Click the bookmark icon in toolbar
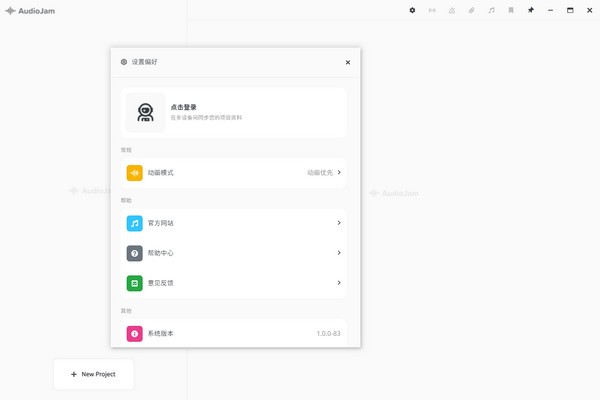The width and height of the screenshot is (600, 400). 511,10
